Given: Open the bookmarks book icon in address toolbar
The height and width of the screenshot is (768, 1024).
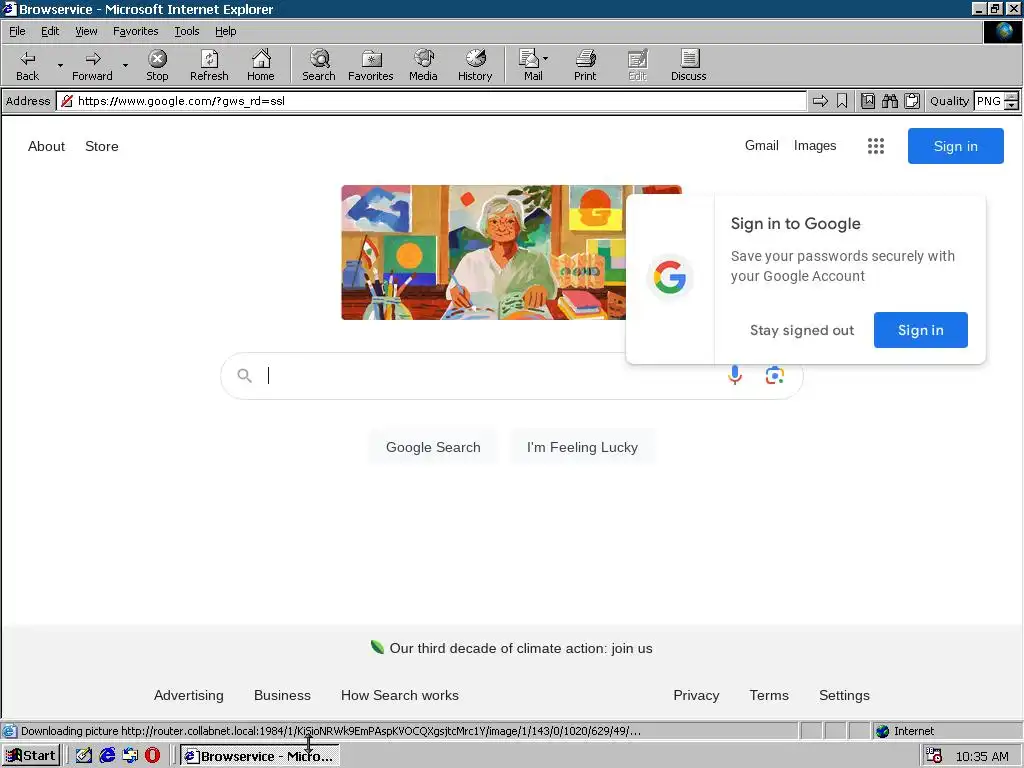Looking at the screenshot, I should pyautogui.click(x=868, y=101).
